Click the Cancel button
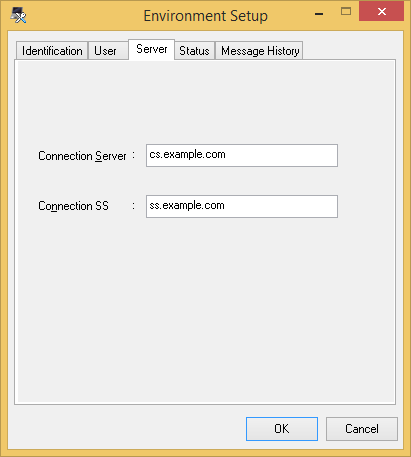 [362, 429]
